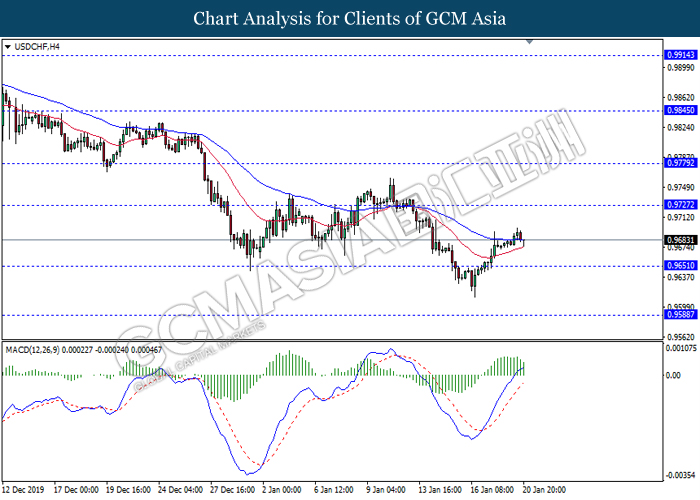
Task: Click the 0.96510 support level tag
Action: click(679, 266)
